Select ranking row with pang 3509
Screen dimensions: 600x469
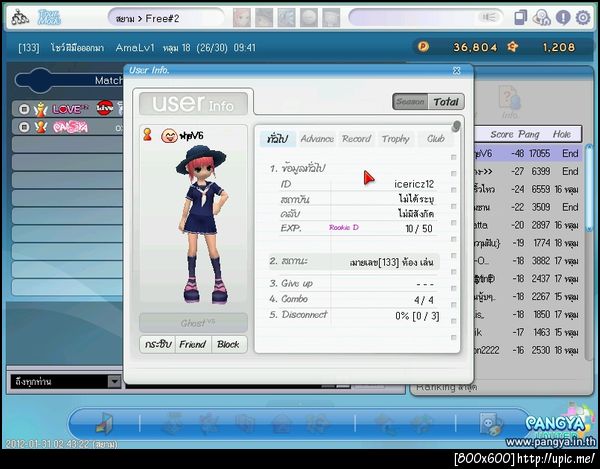(528, 207)
